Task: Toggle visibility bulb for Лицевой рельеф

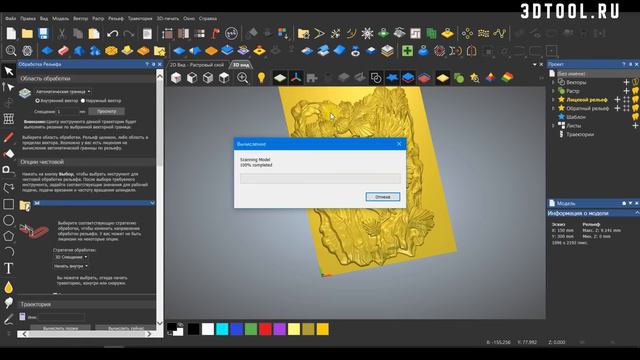Action: (x=636, y=99)
